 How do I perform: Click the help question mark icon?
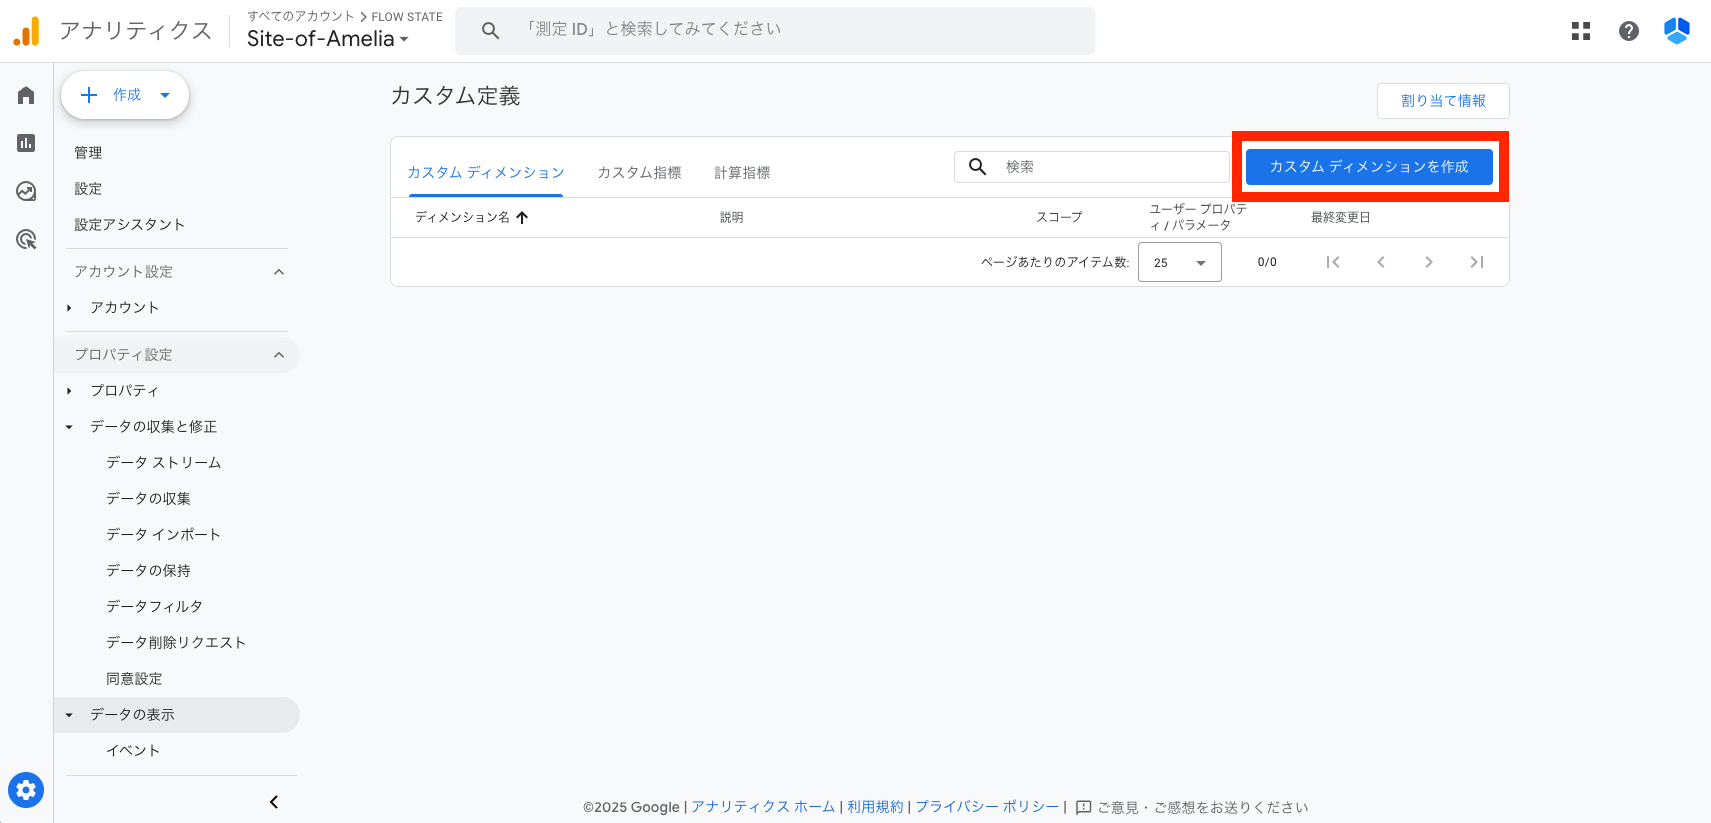tap(1628, 31)
